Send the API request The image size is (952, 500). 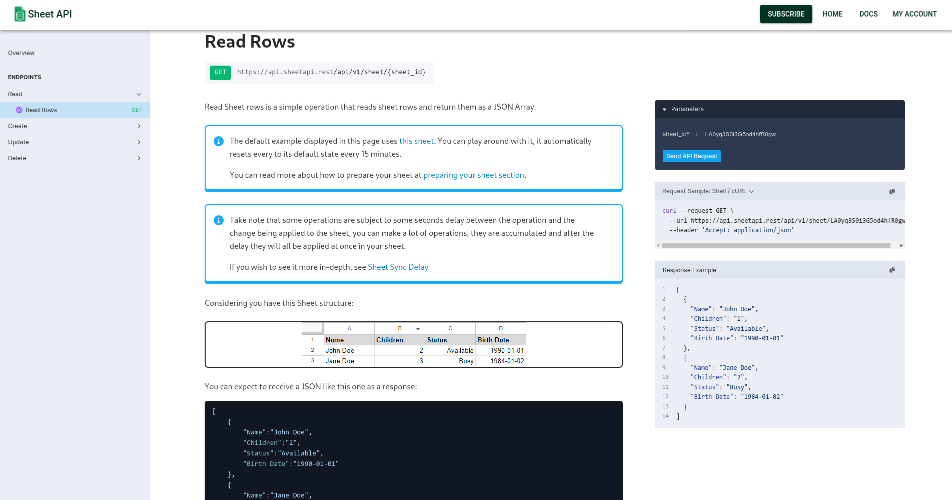[x=692, y=156]
